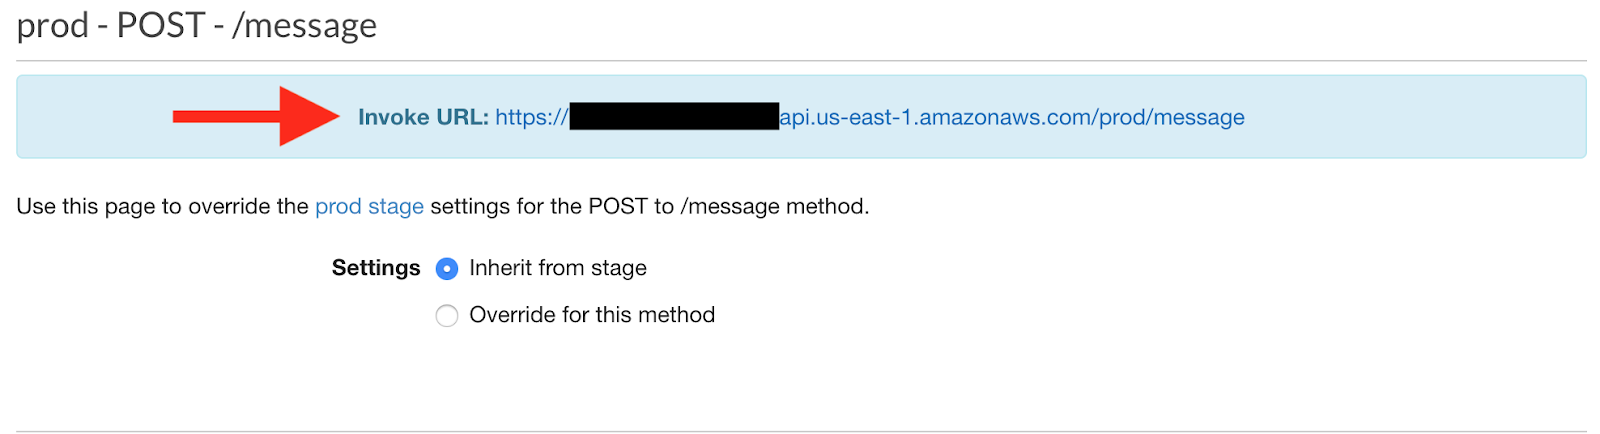
Task: Open the Invoke URL hyperlink
Action: (x=870, y=117)
